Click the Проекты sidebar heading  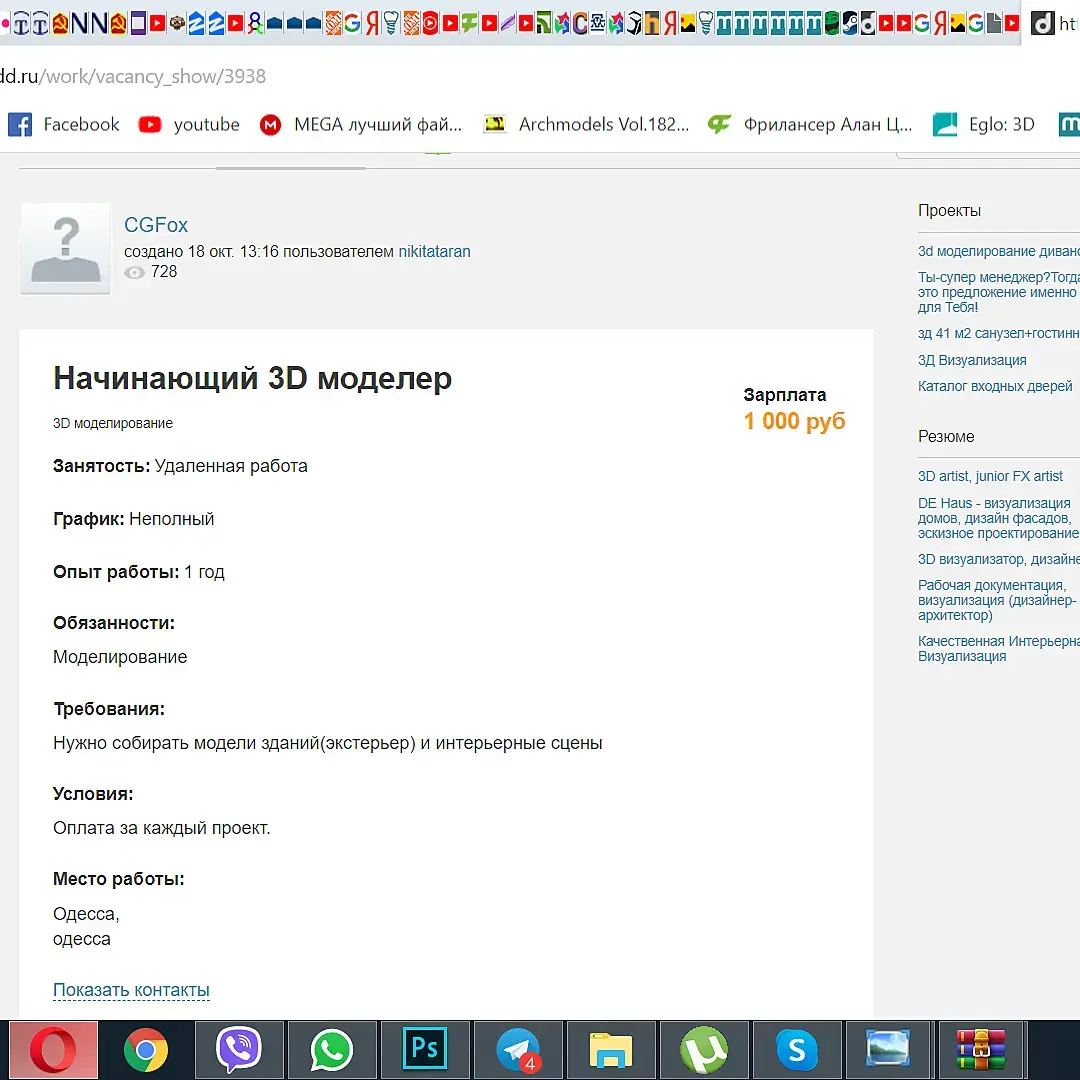click(x=949, y=211)
